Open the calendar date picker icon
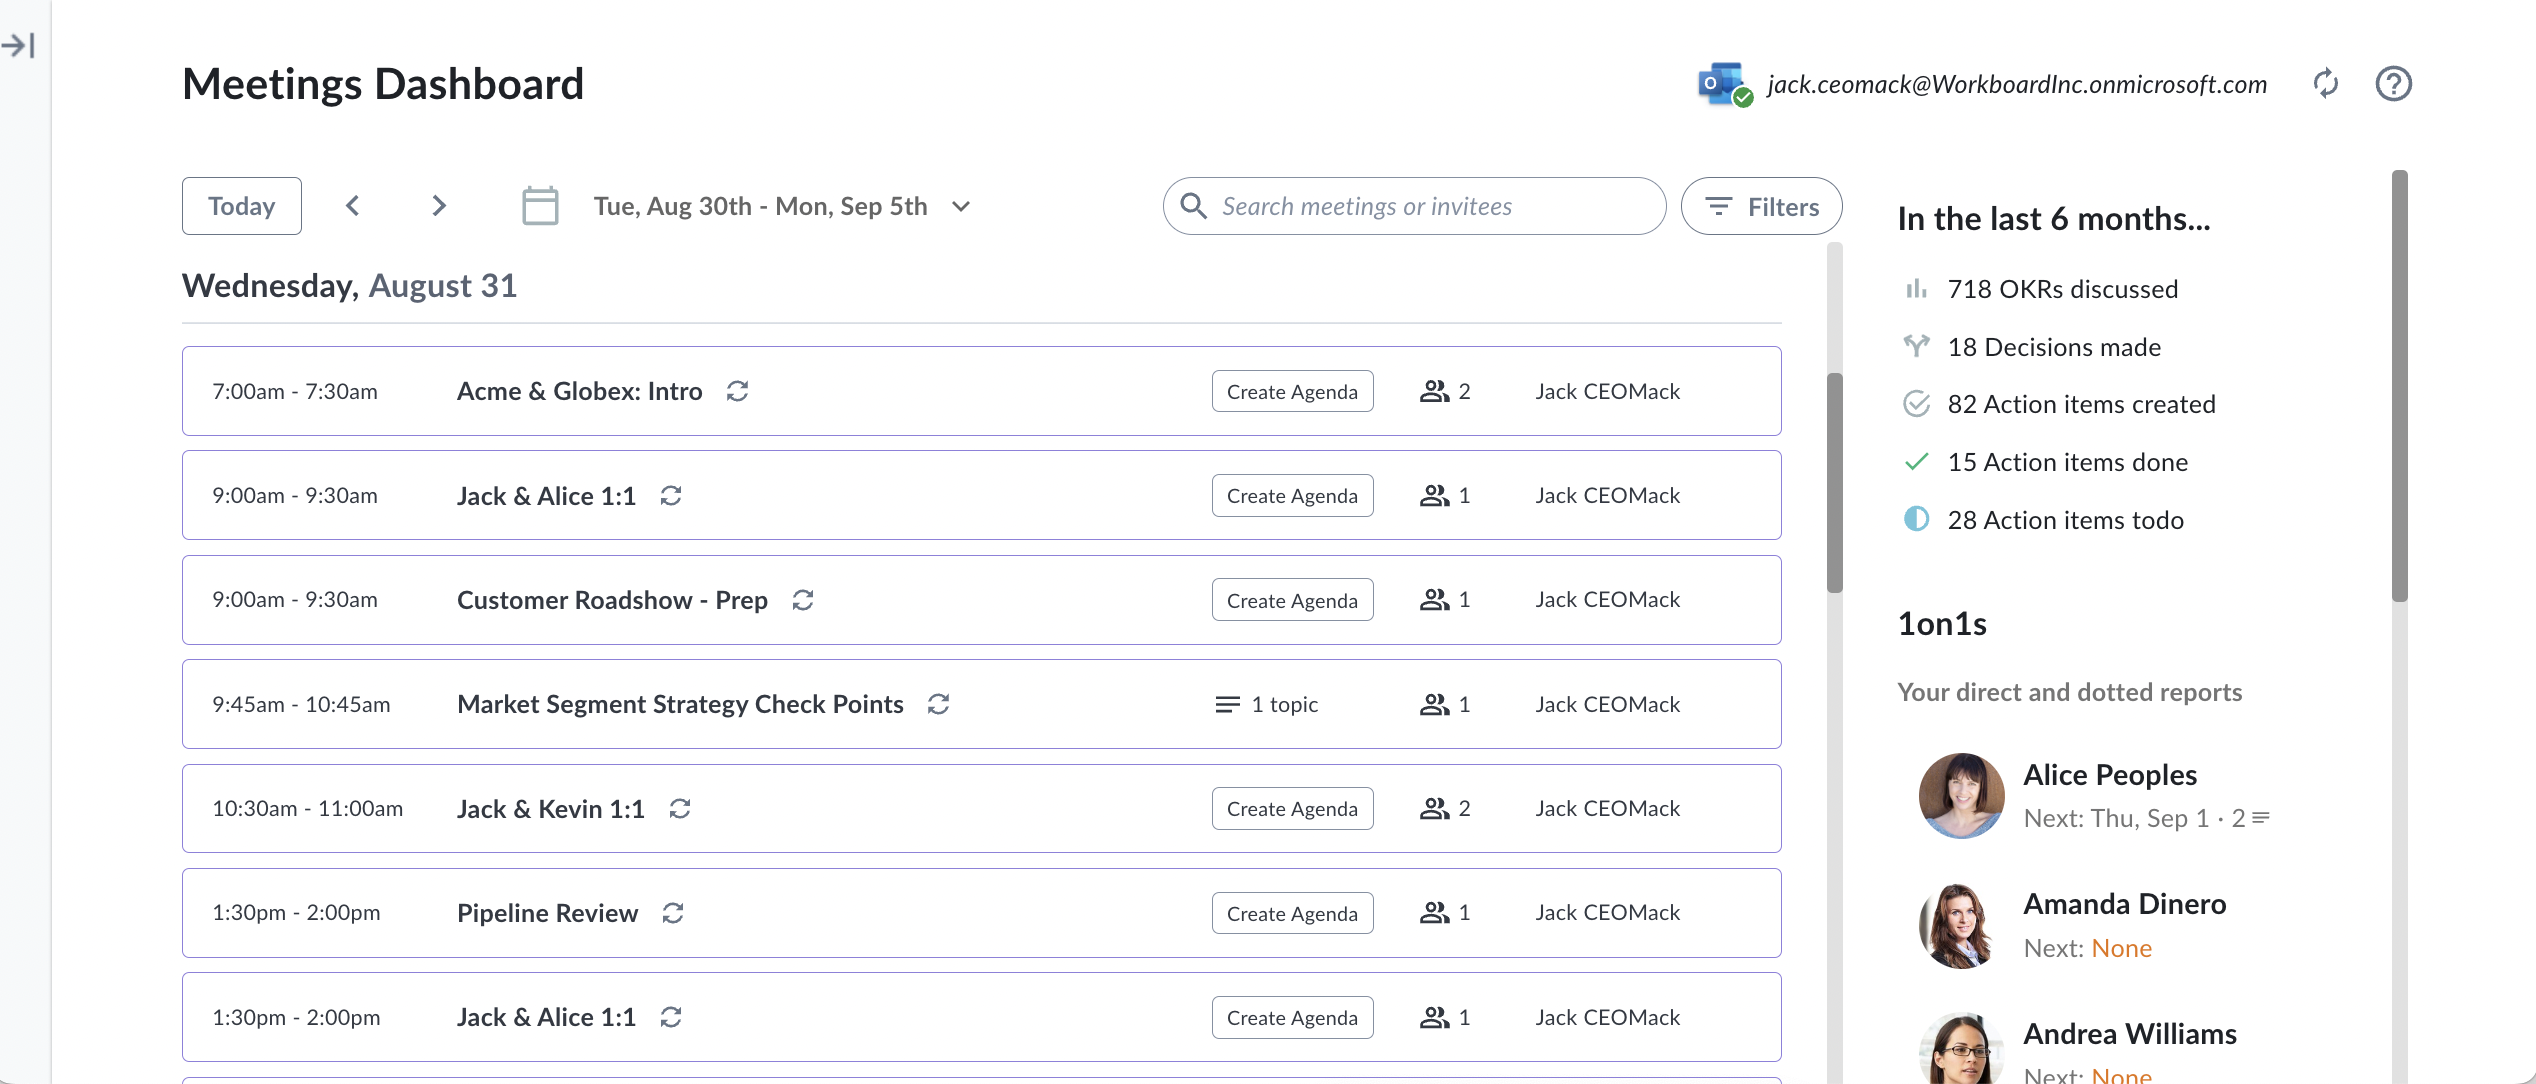 coord(541,206)
